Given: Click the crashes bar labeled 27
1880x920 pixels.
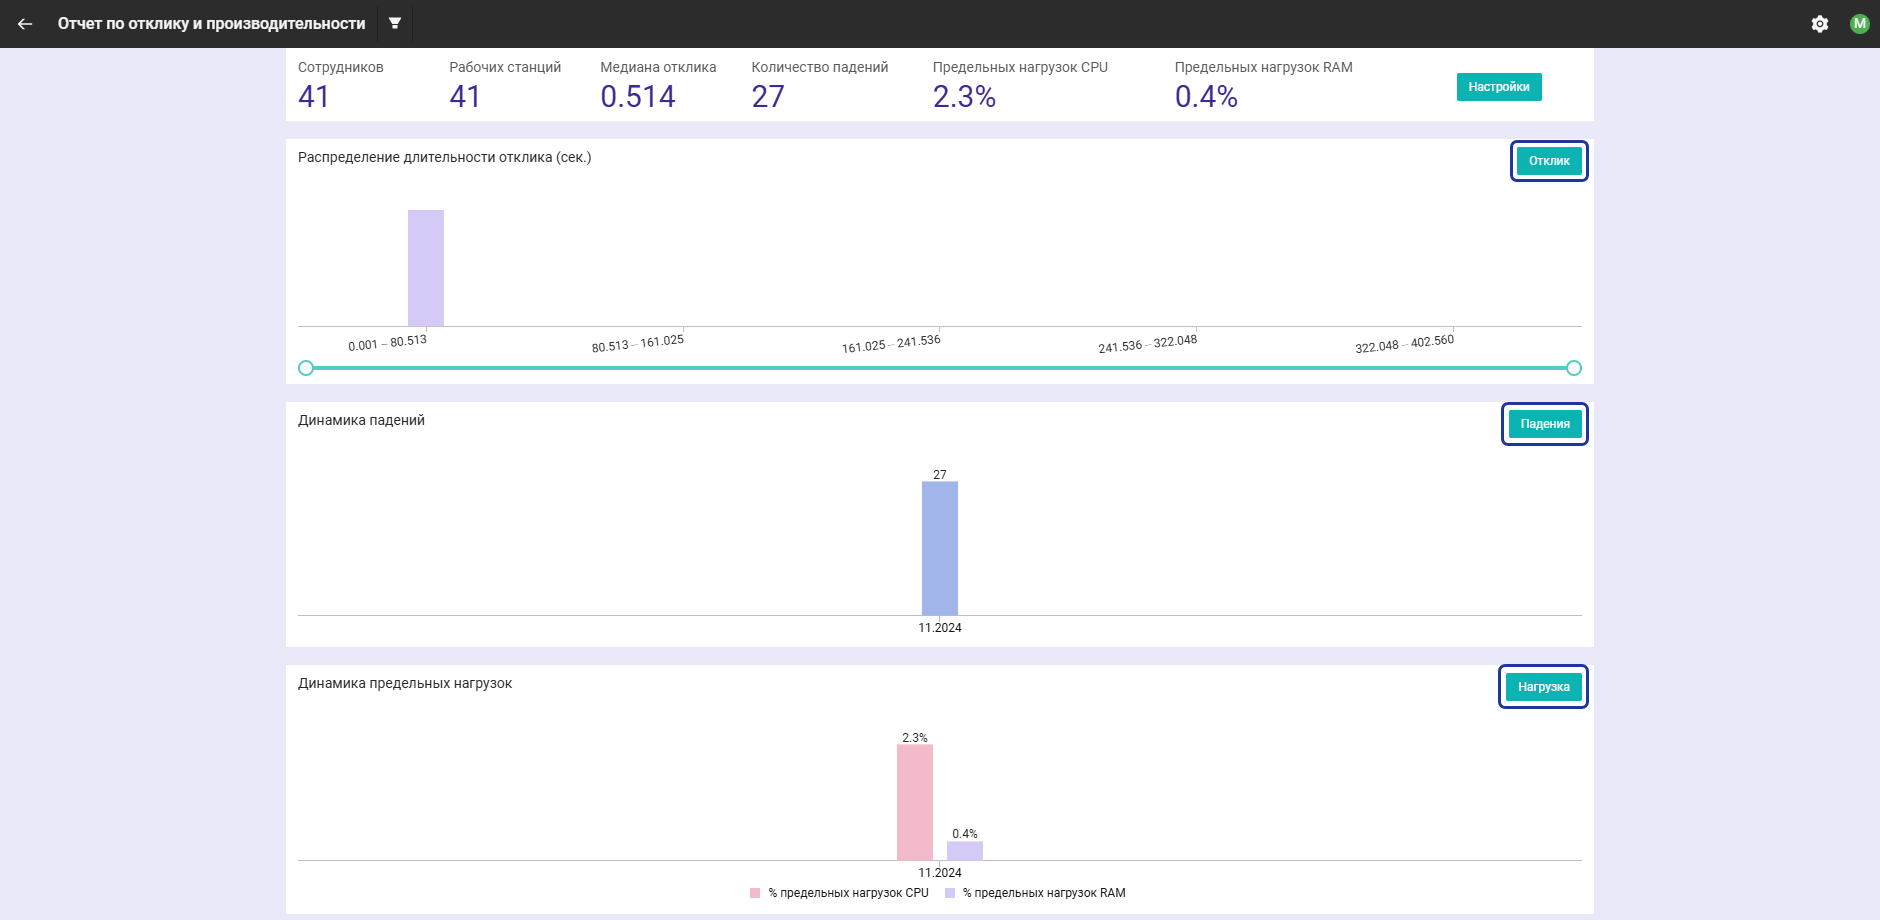Looking at the screenshot, I should tap(940, 548).
